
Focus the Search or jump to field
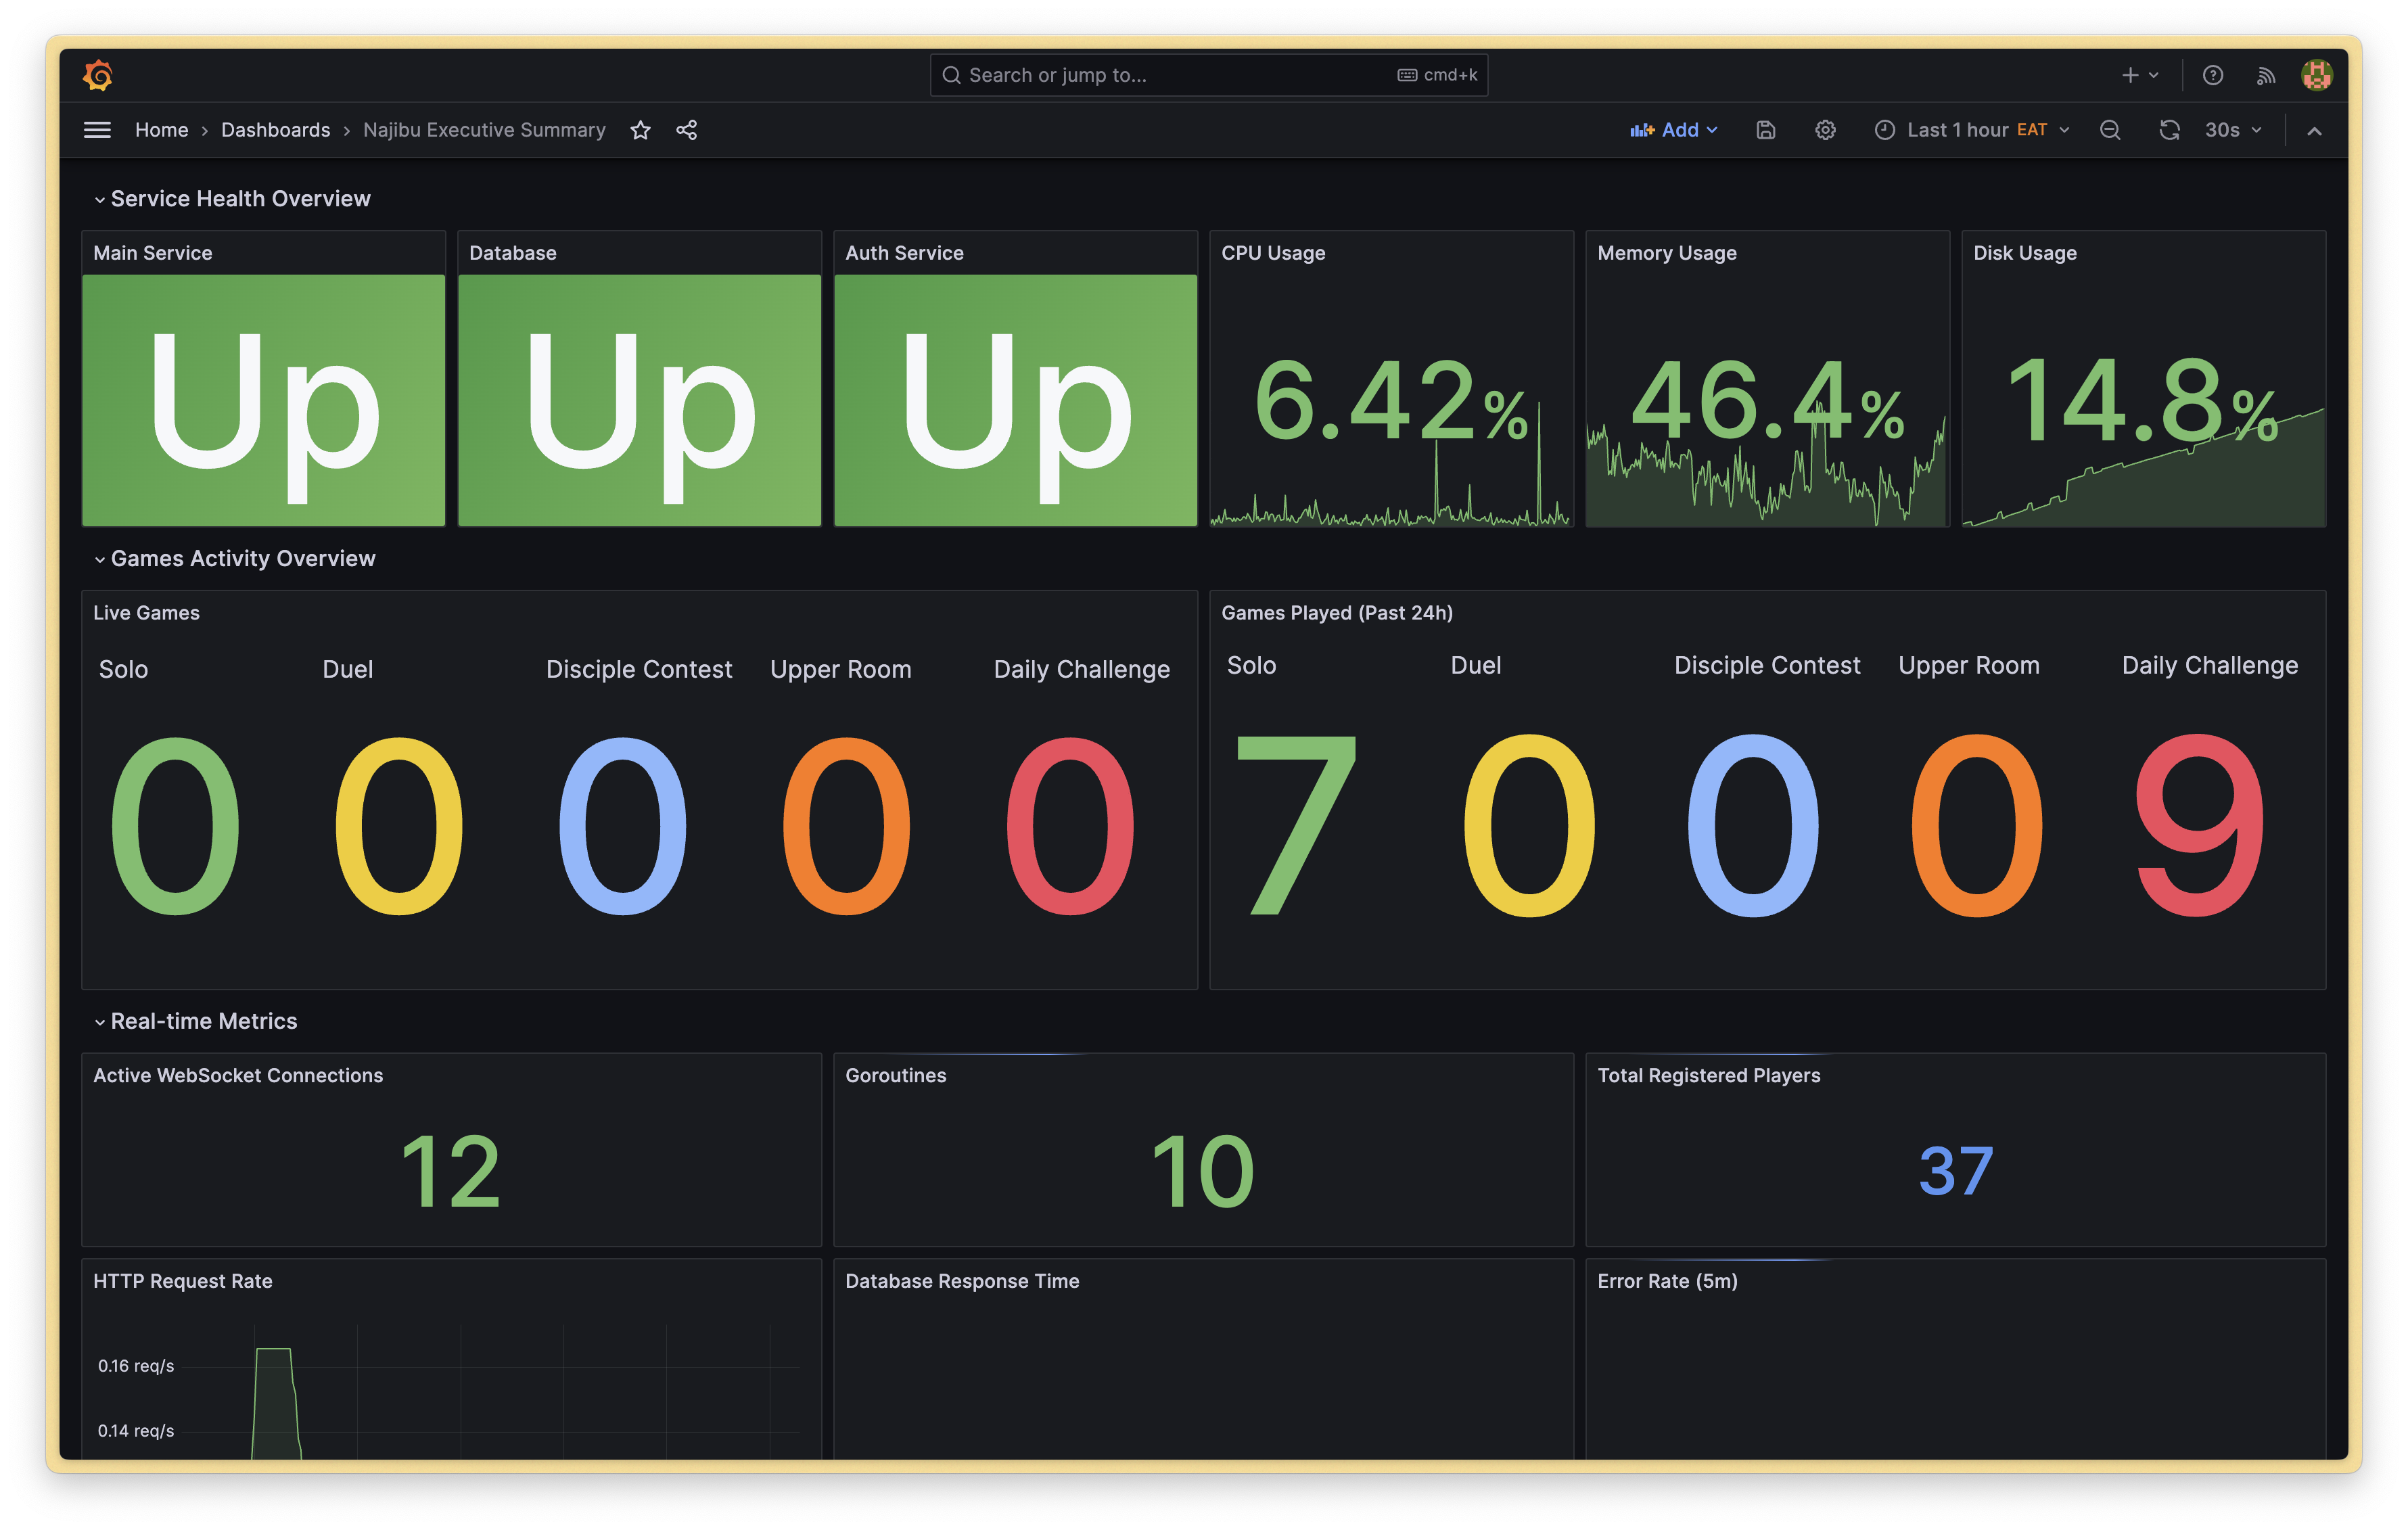1209,75
